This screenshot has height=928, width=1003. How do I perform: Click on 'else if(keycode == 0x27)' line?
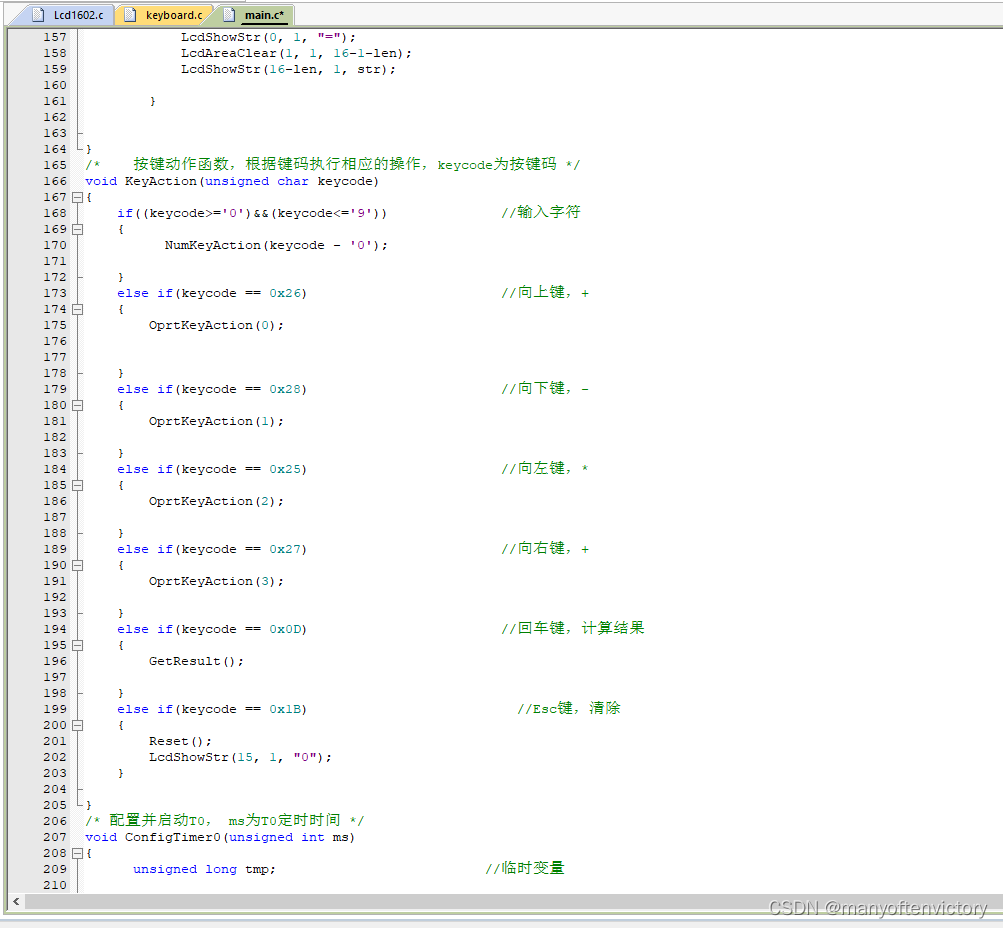pos(212,549)
